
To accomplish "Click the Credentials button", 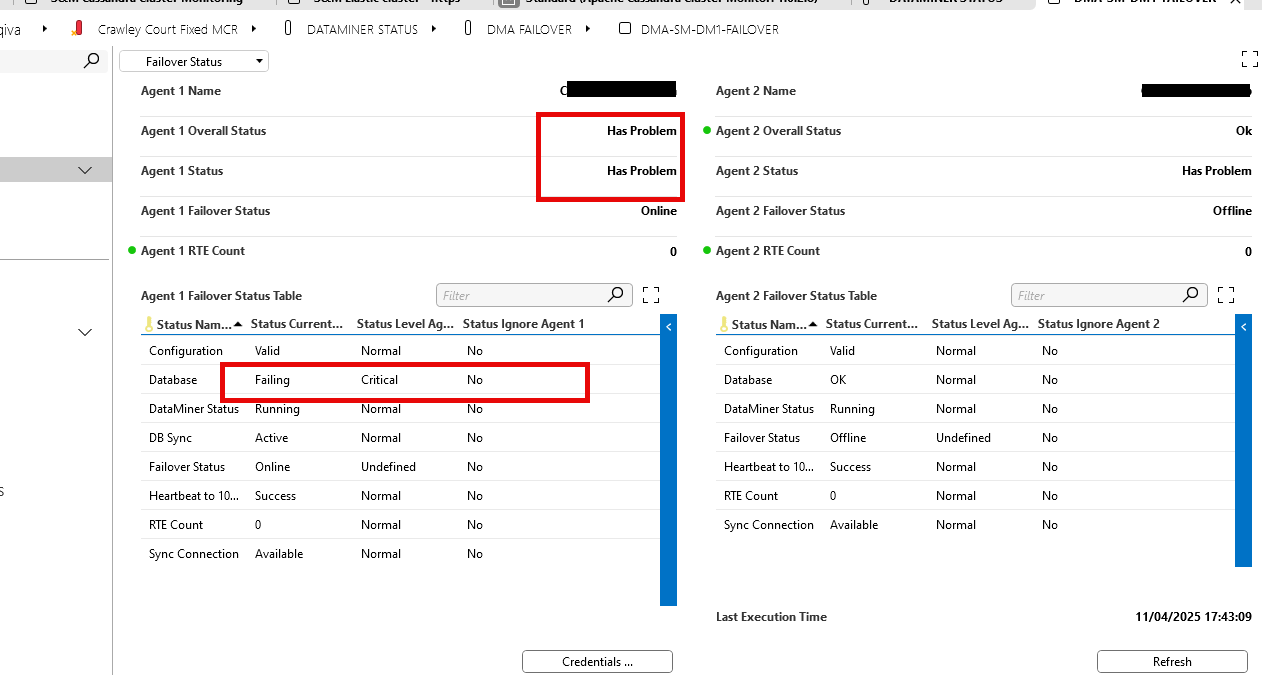I will 597,661.
